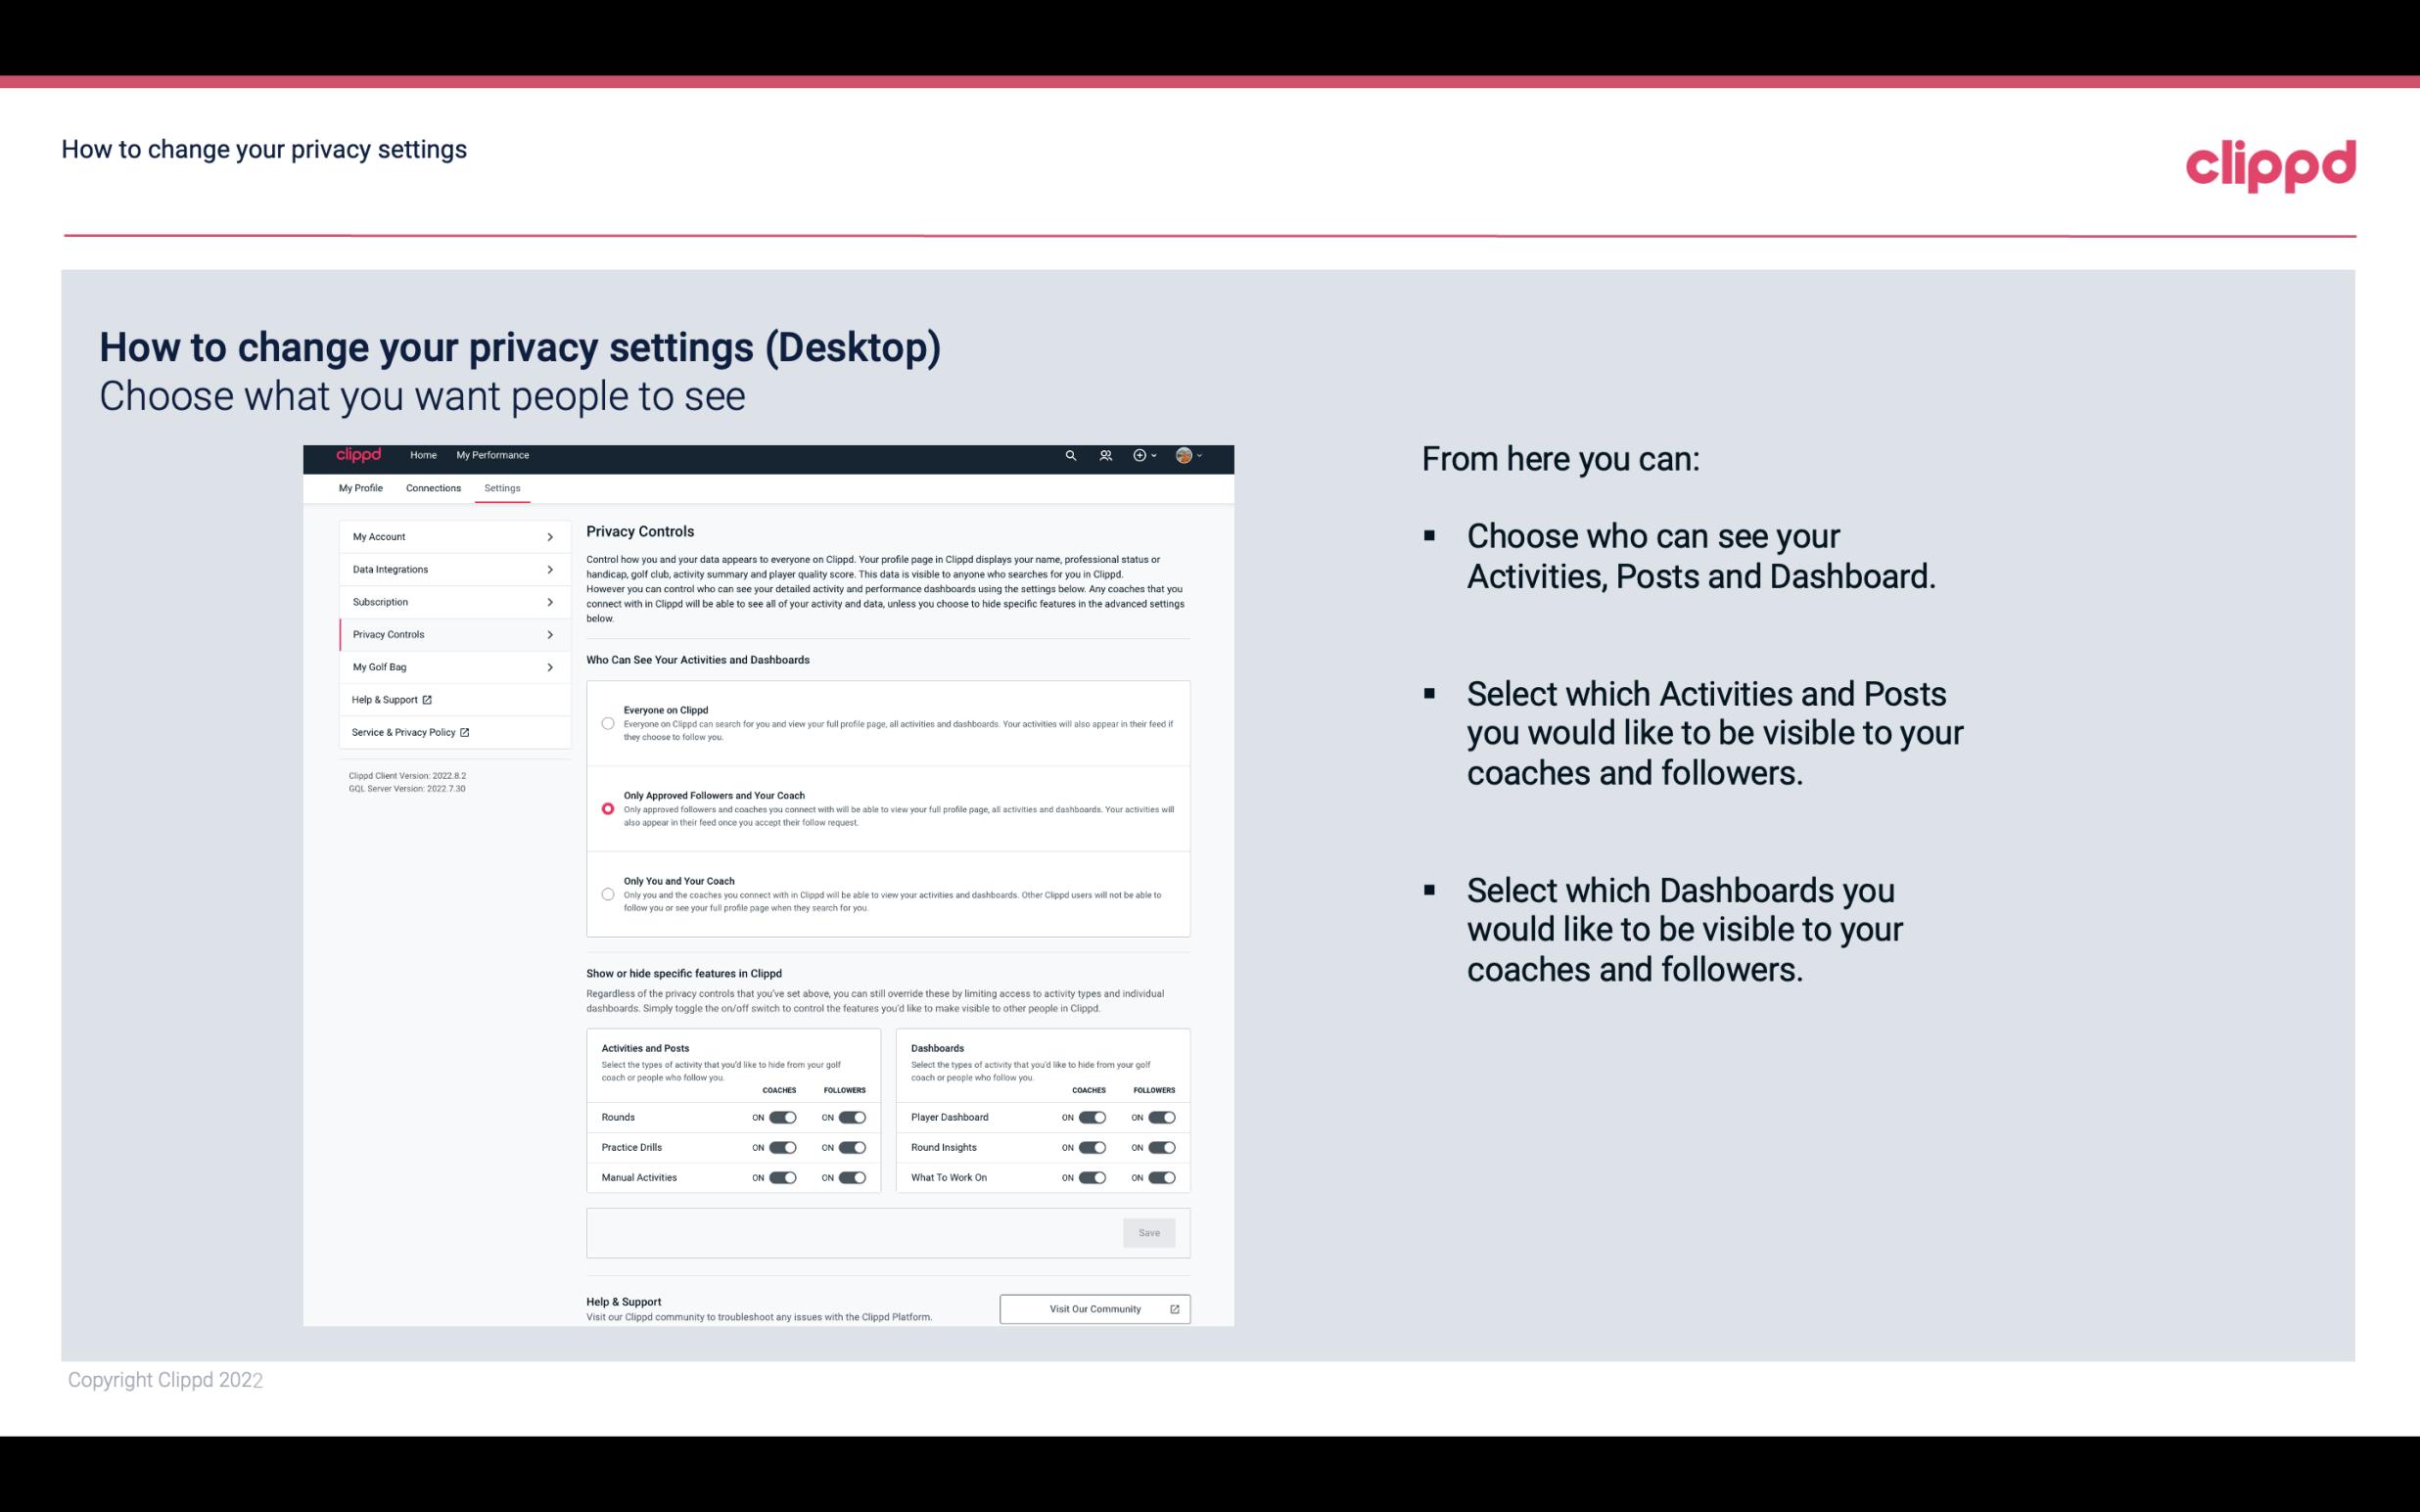Screen dimensions: 2420x1512
Task: Select Only You and Your Coach radio button
Action: coord(608,892)
